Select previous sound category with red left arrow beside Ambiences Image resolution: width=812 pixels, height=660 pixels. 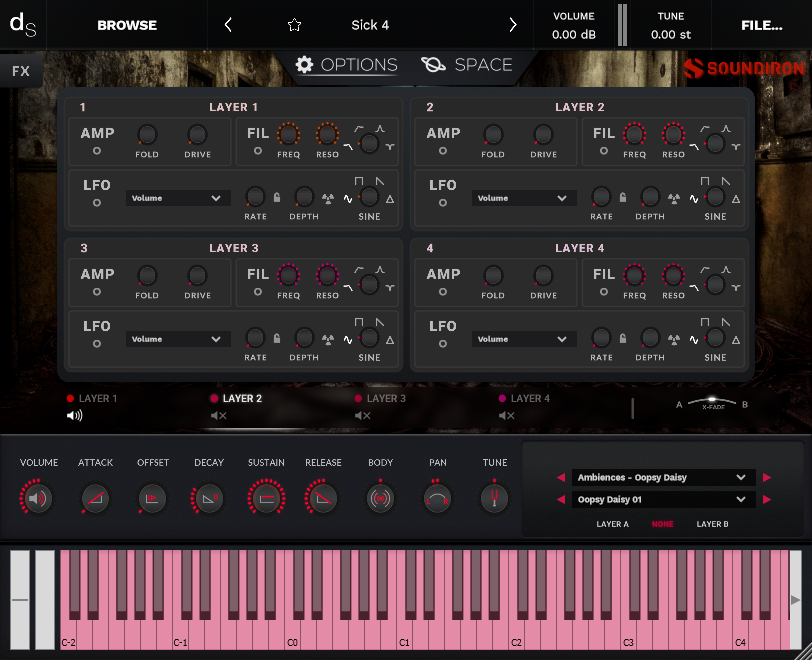[561, 477]
